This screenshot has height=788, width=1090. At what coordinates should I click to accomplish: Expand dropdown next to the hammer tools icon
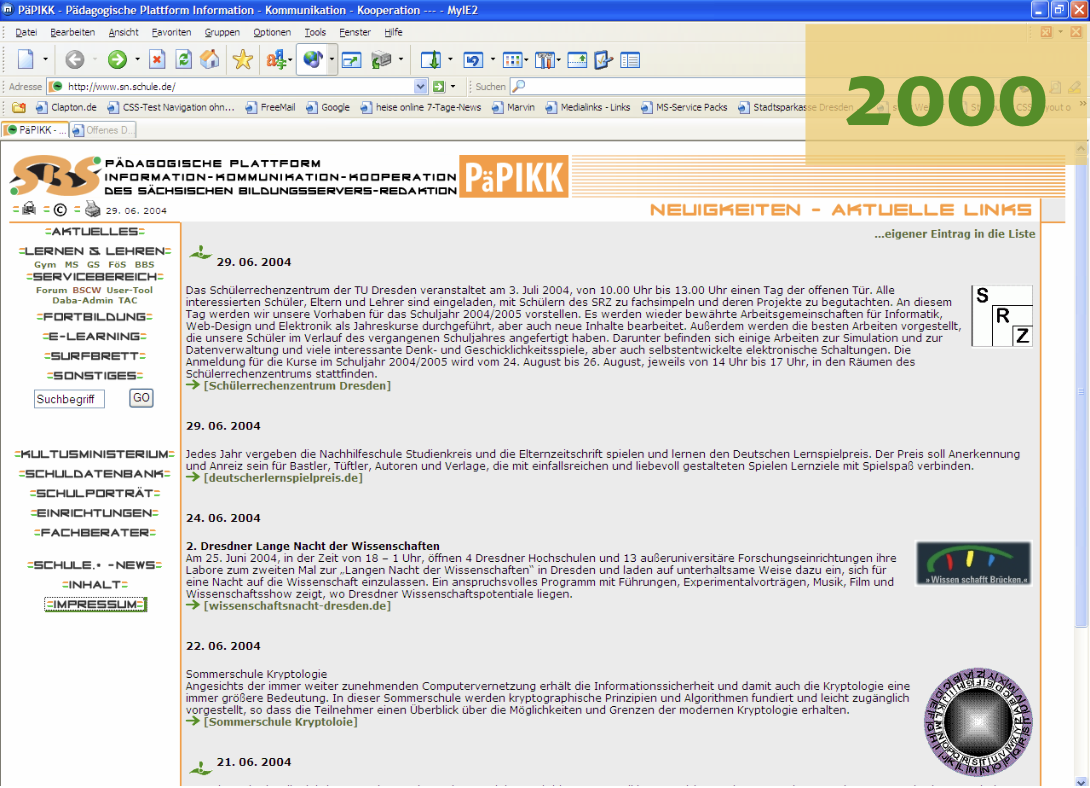(558, 60)
